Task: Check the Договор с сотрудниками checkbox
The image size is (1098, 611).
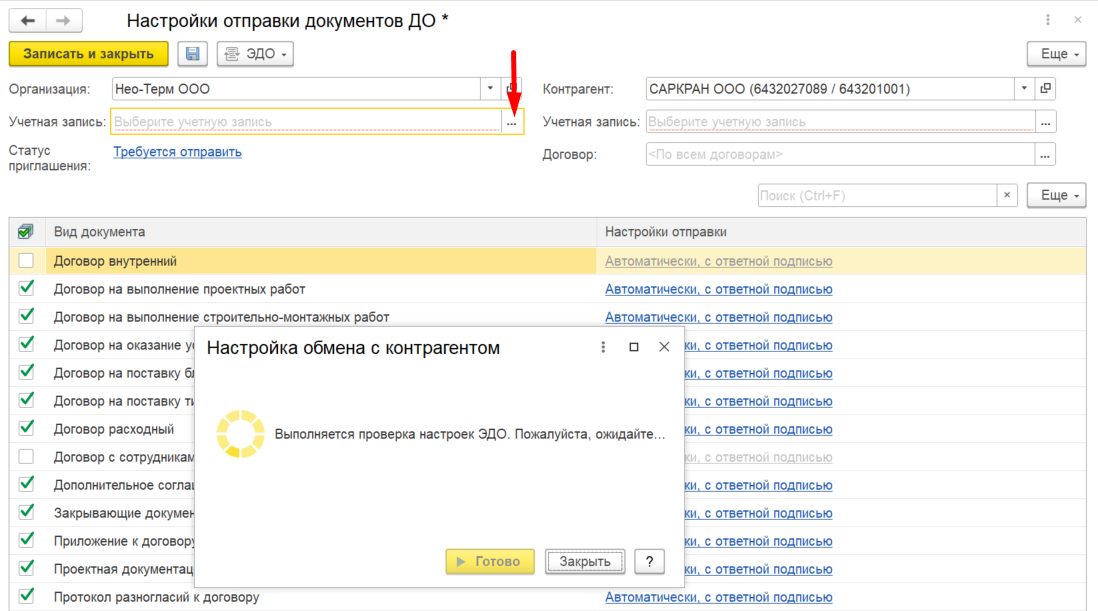Action: [x=26, y=457]
